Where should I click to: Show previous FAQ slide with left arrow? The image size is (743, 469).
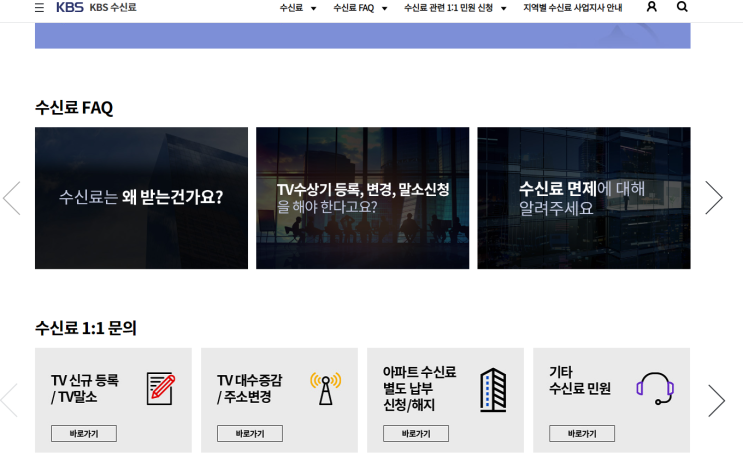pos(11,198)
